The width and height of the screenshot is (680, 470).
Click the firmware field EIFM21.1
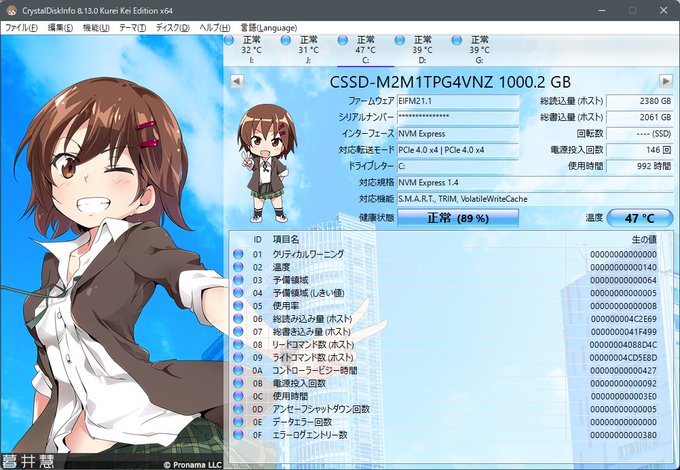458,101
